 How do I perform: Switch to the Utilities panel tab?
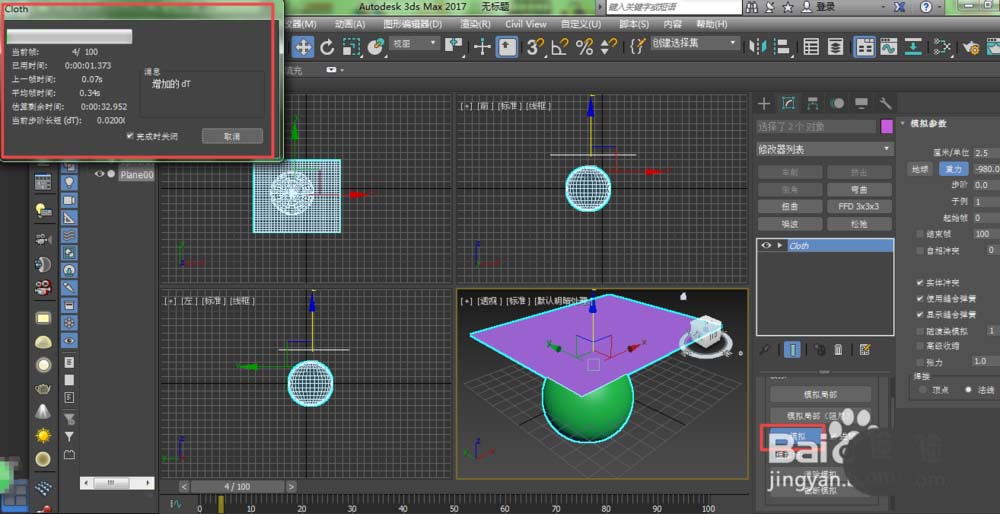point(885,103)
